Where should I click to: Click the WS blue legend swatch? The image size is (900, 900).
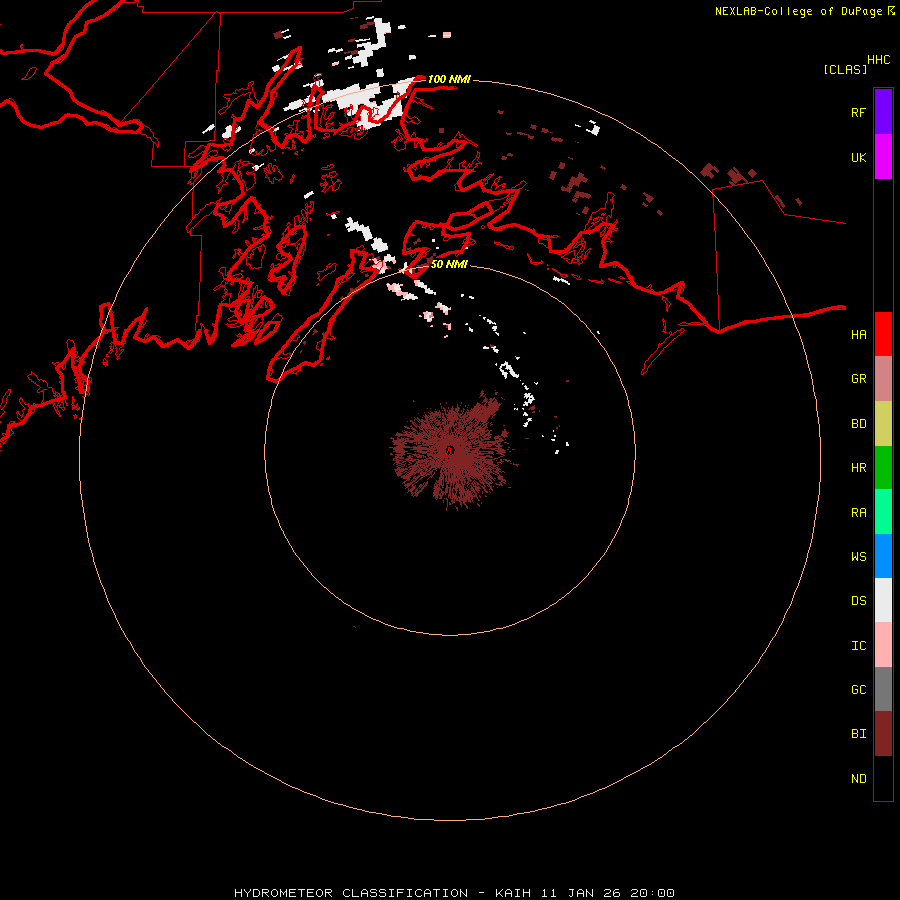point(883,556)
